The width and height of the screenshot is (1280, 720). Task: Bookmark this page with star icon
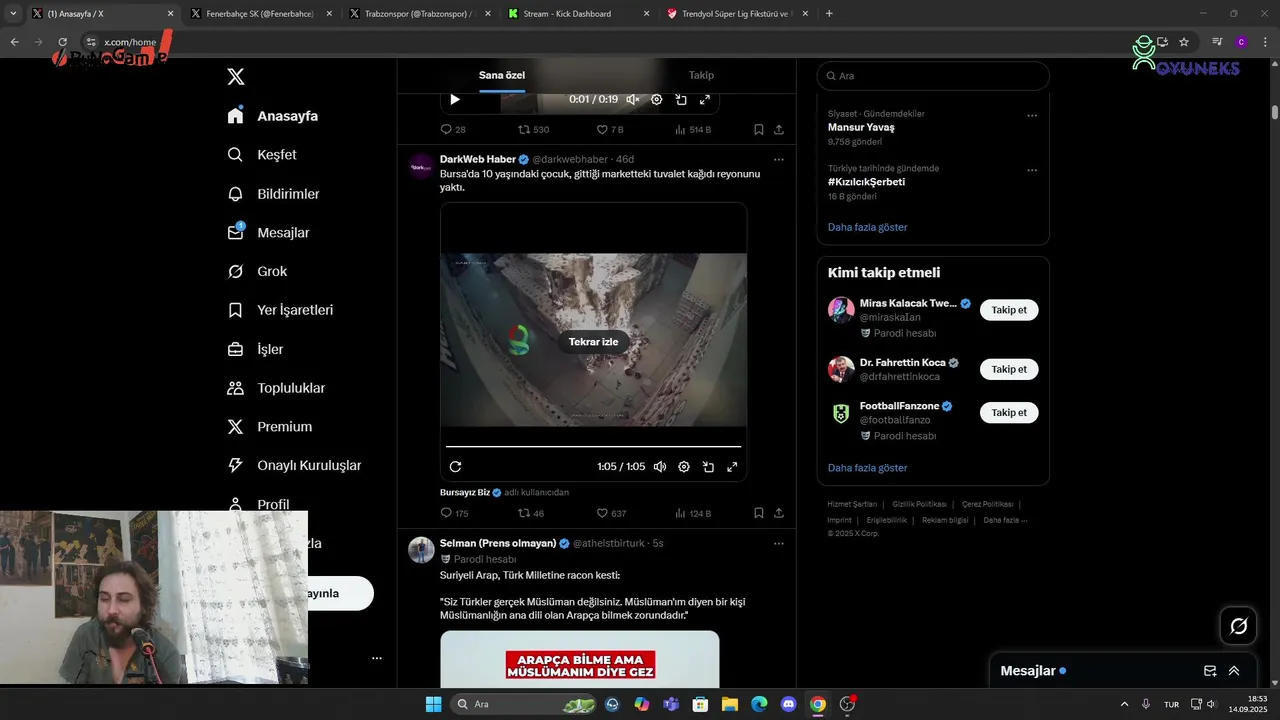tap(1184, 42)
